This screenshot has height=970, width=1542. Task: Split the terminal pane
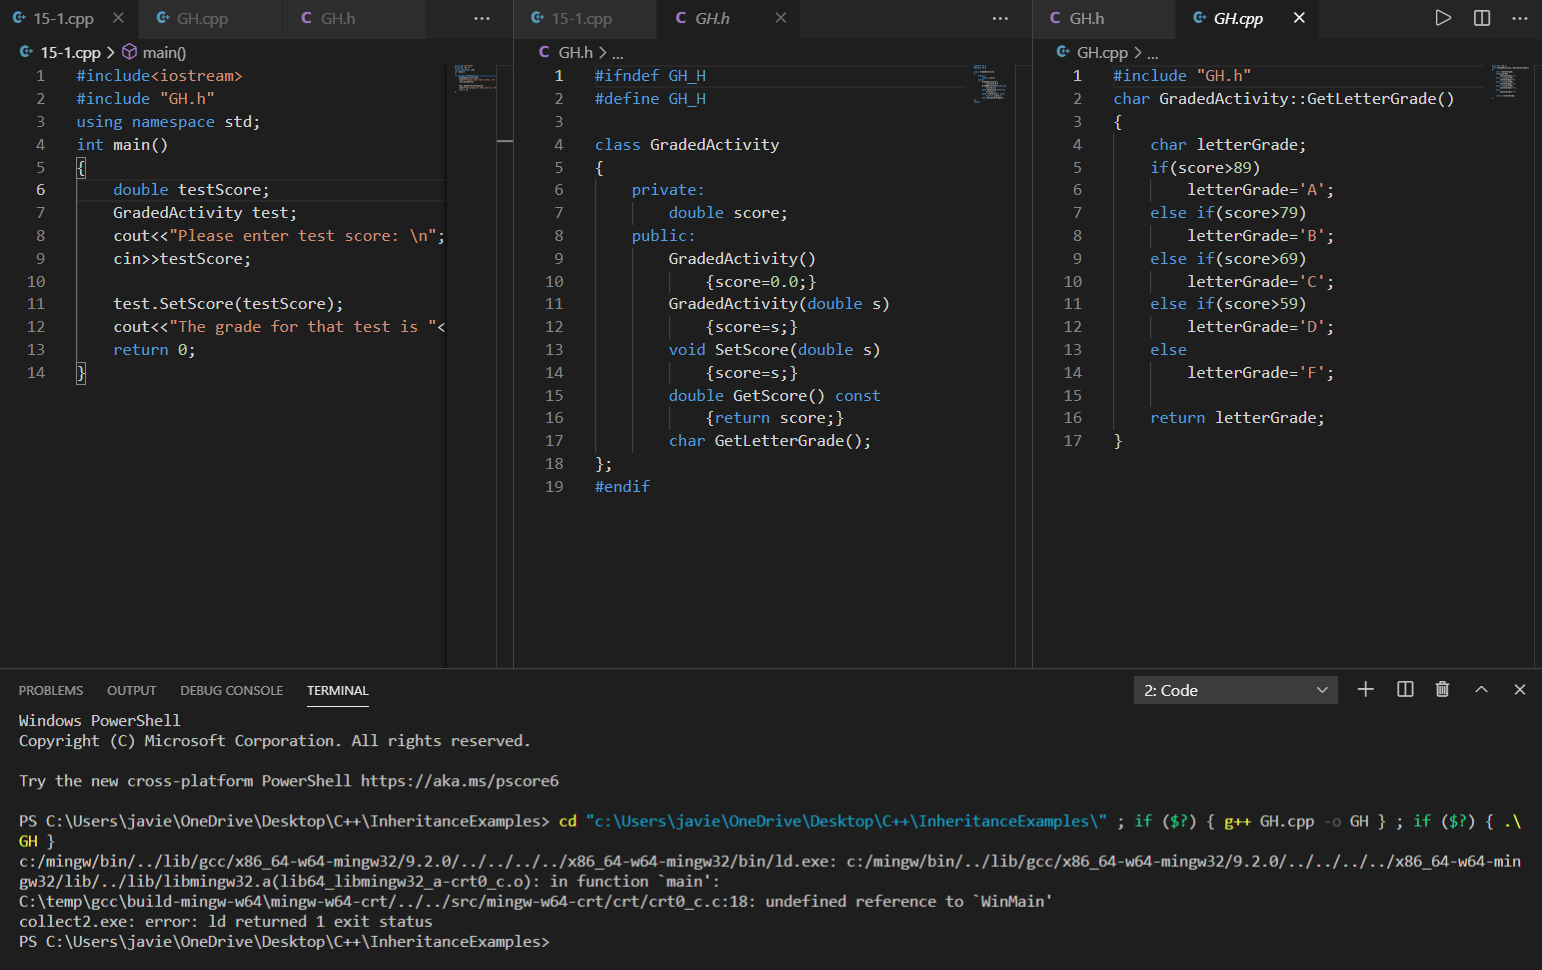coord(1404,689)
